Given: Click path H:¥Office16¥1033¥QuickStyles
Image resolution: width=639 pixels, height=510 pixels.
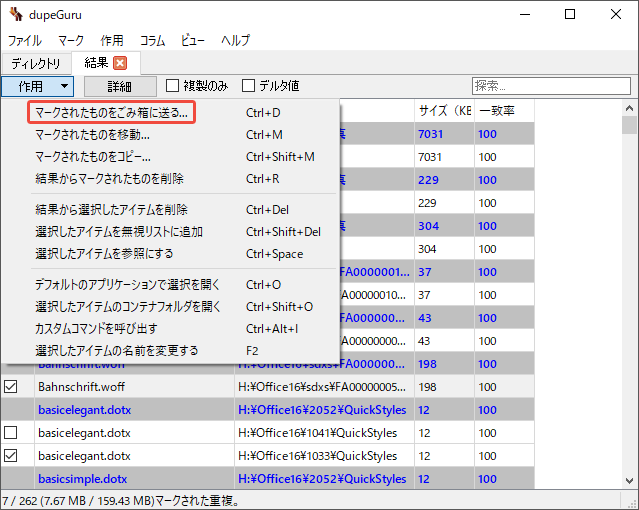Looking at the screenshot, I should (x=317, y=455).
